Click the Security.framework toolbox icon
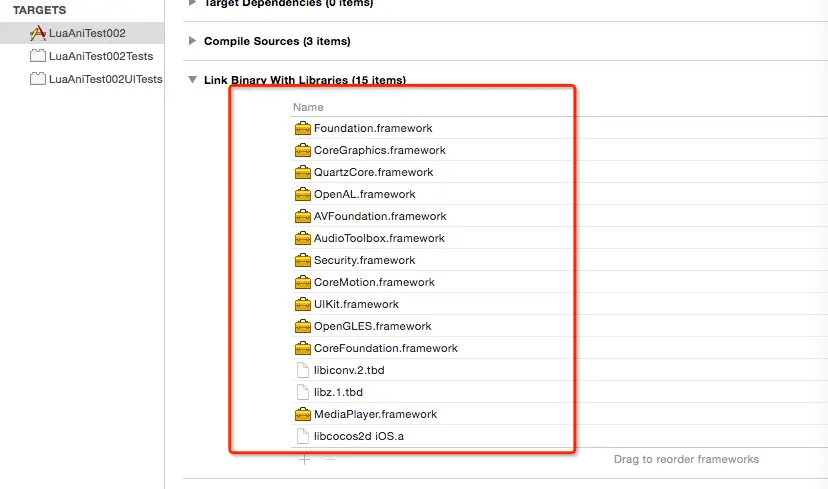Image resolution: width=828 pixels, height=489 pixels. [x=303, y=260]
